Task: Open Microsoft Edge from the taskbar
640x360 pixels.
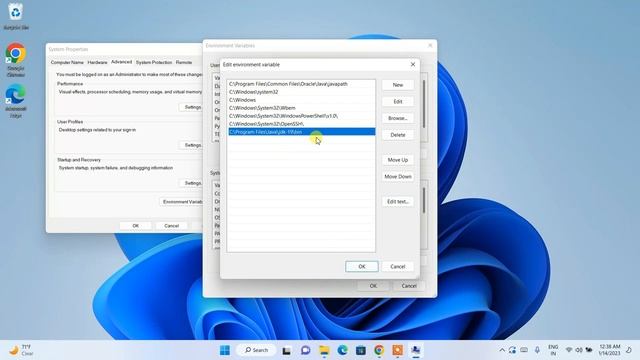Action: click(x=342, y=350)
